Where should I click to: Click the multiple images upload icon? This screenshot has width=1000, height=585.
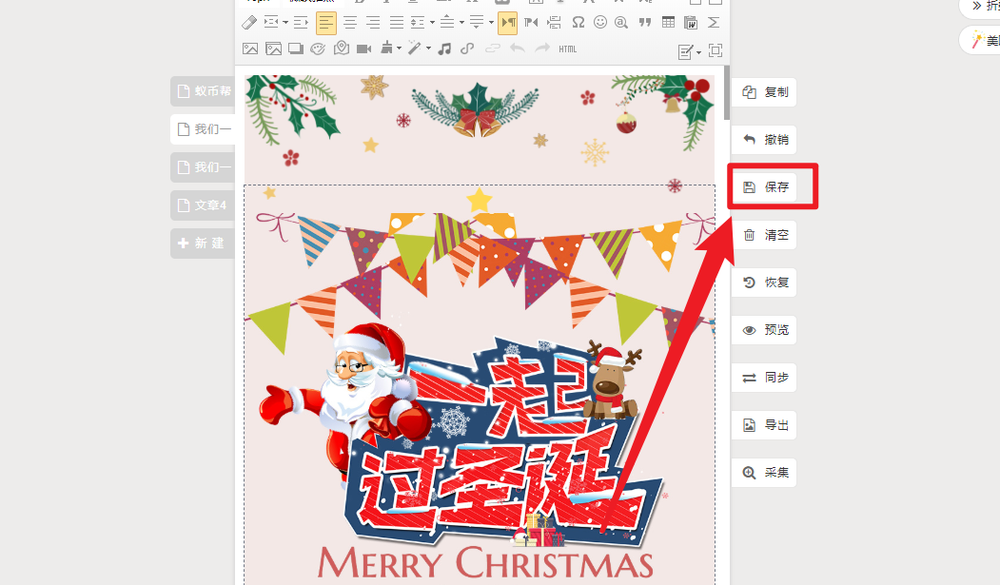[274, 48]
